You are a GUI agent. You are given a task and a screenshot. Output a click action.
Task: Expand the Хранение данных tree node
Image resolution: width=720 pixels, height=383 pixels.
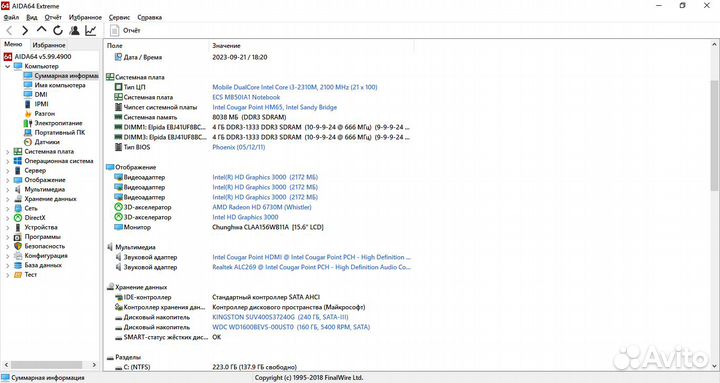click(x=7, y=199)
